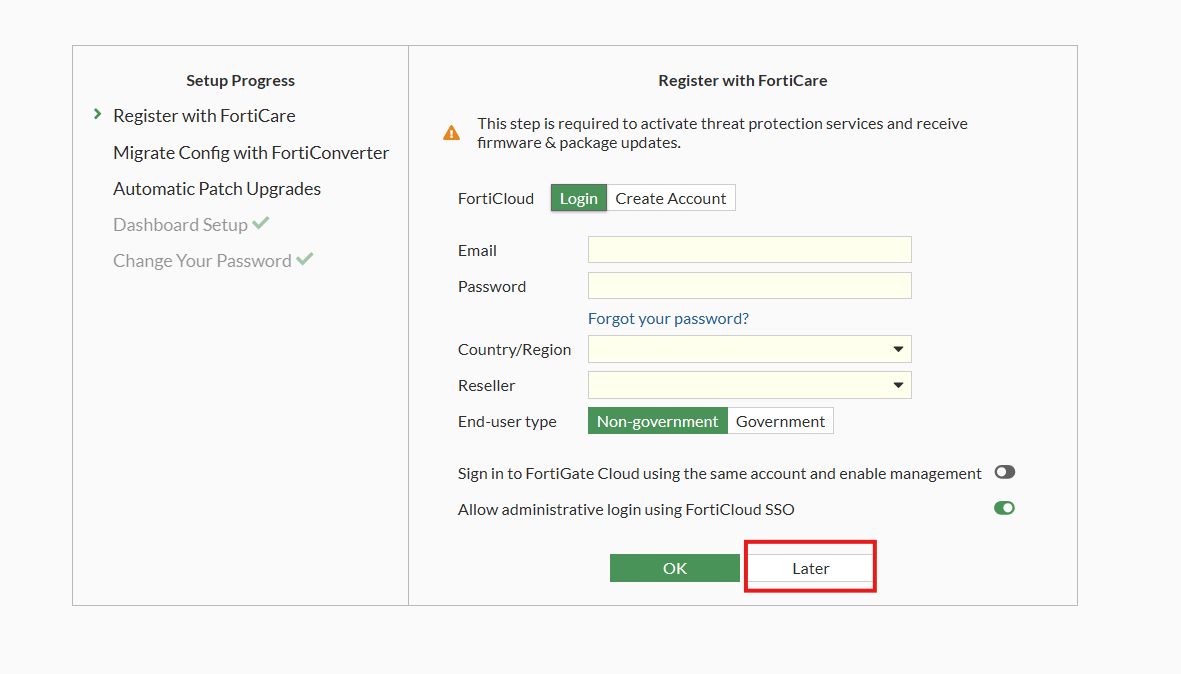The height and width of the screenshot is (674, 1181).
Task: Switch to the Create Account tab
Action: tap(670, 198)
